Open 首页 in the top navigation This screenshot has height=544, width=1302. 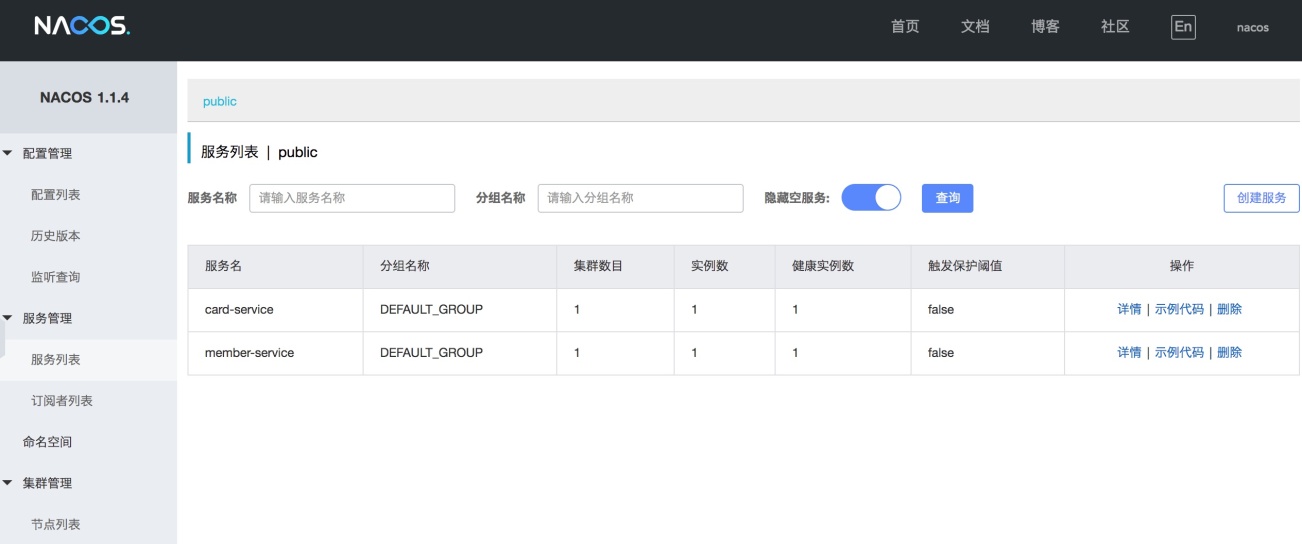905,27
